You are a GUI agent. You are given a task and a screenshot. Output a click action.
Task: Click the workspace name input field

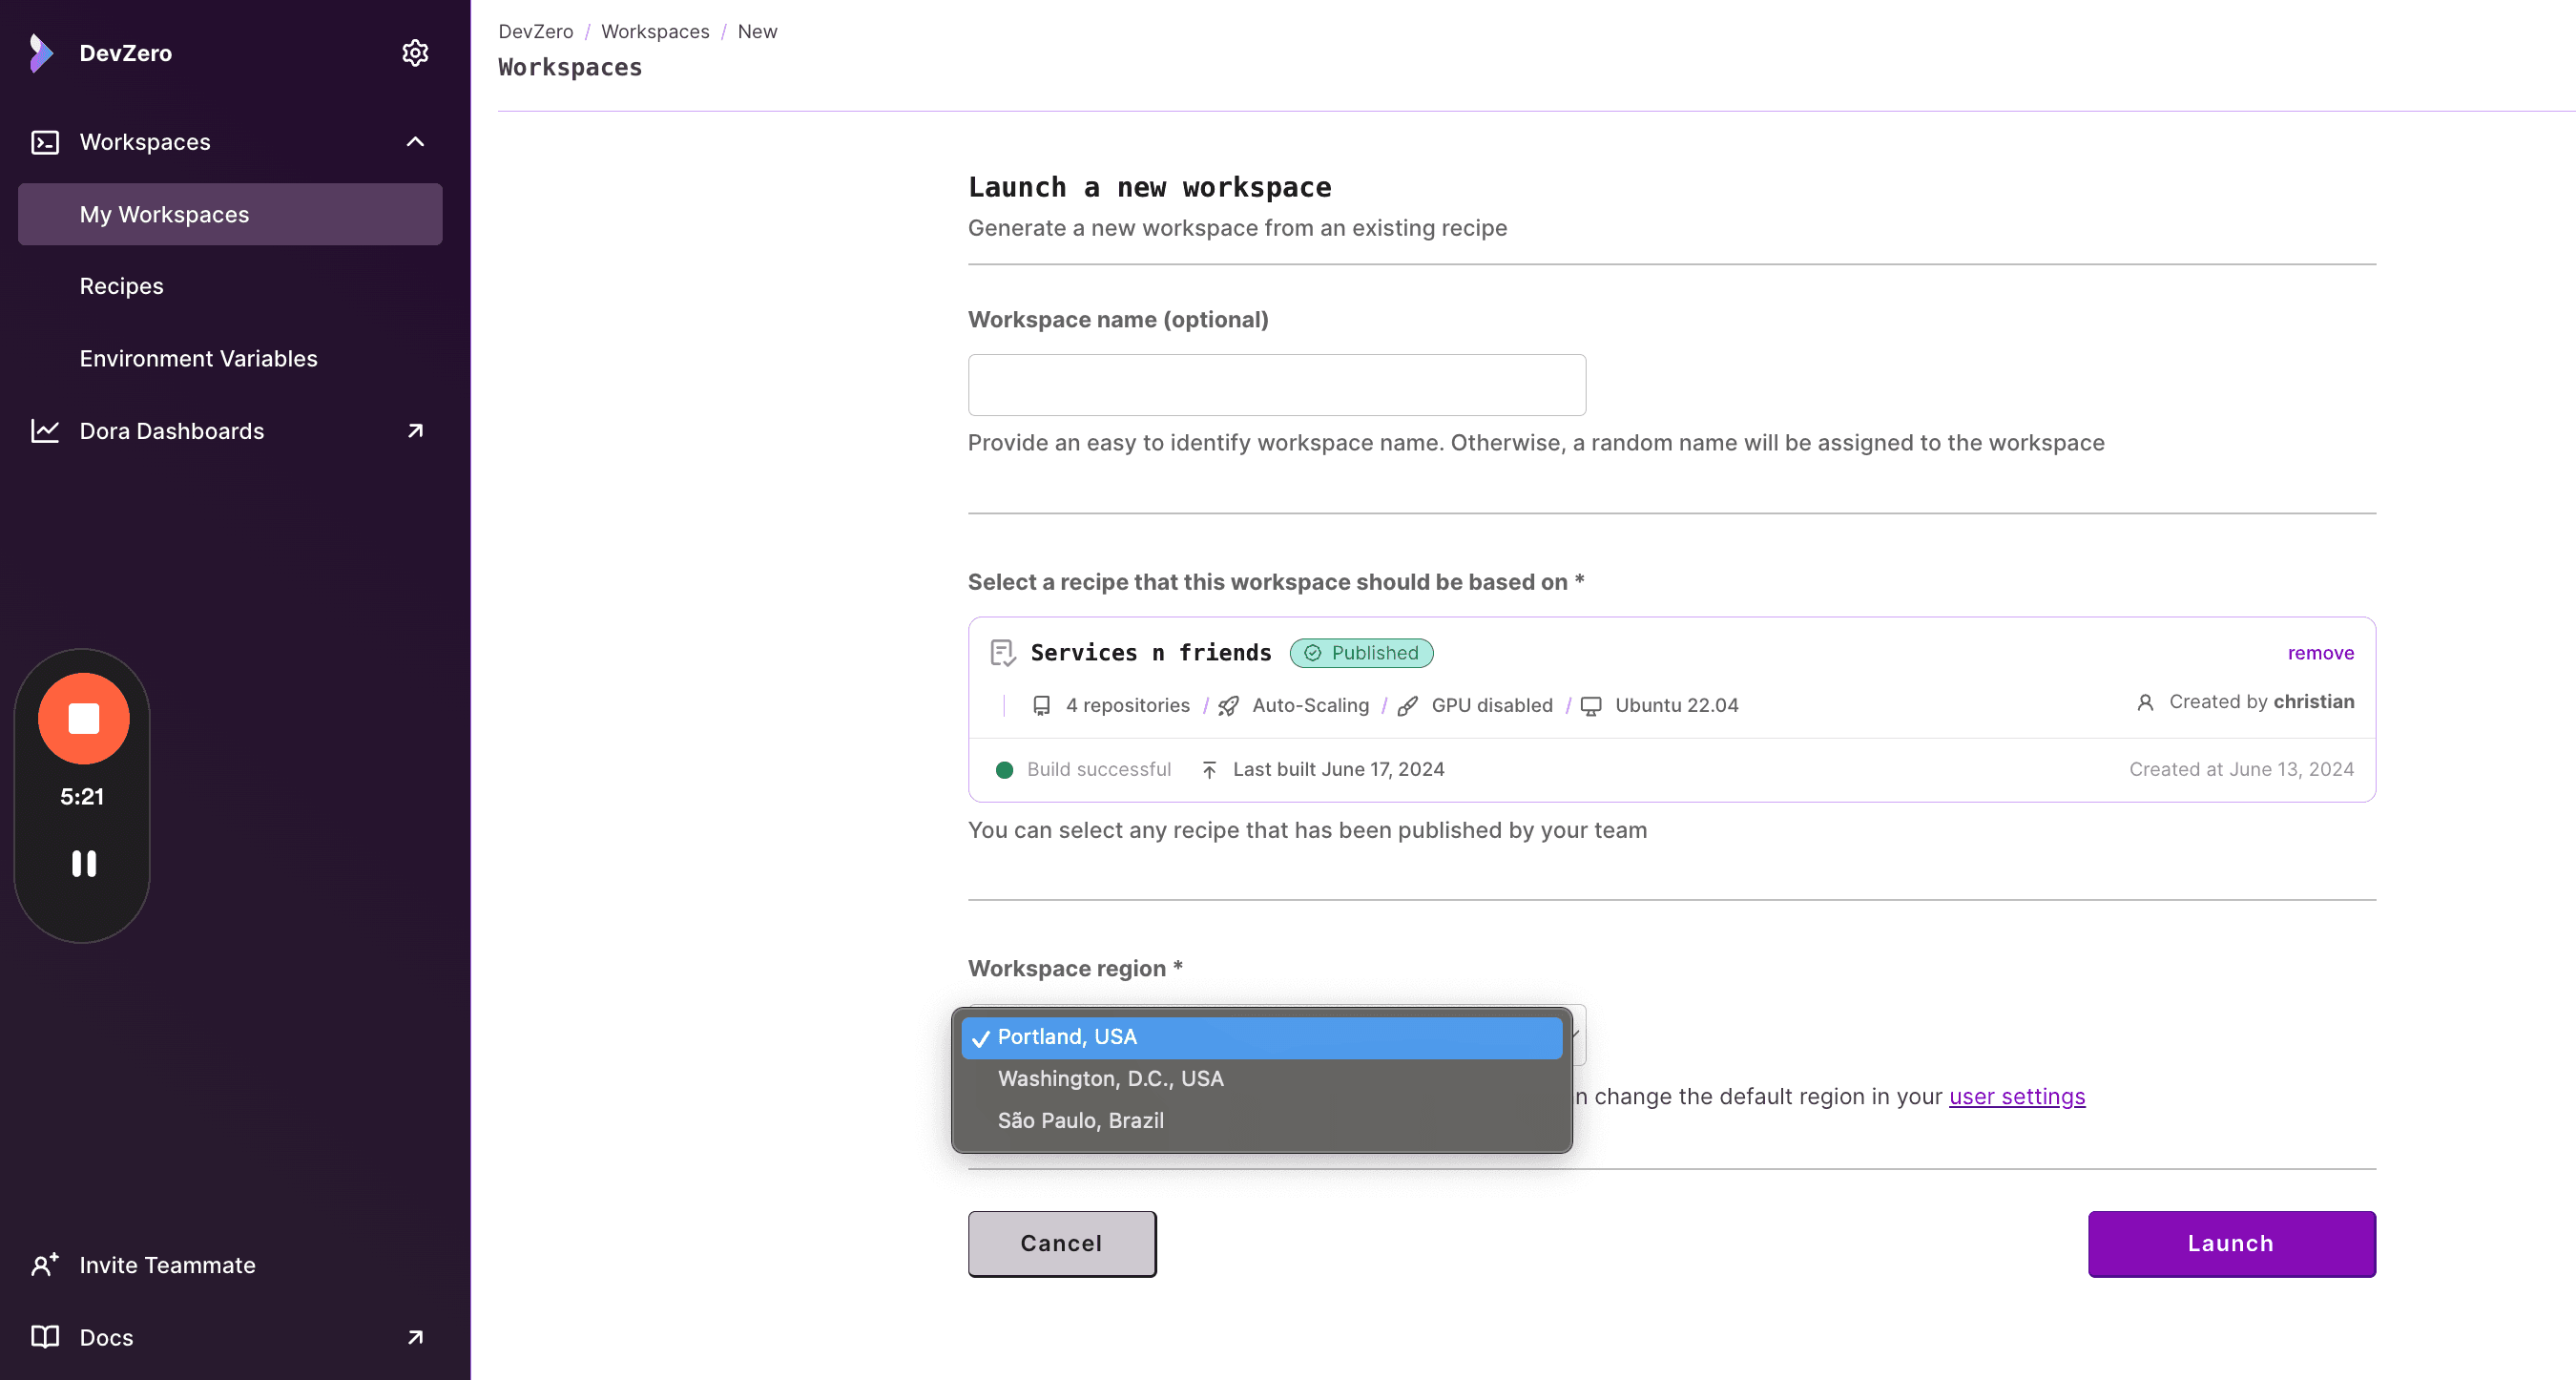click(1277, 382)
